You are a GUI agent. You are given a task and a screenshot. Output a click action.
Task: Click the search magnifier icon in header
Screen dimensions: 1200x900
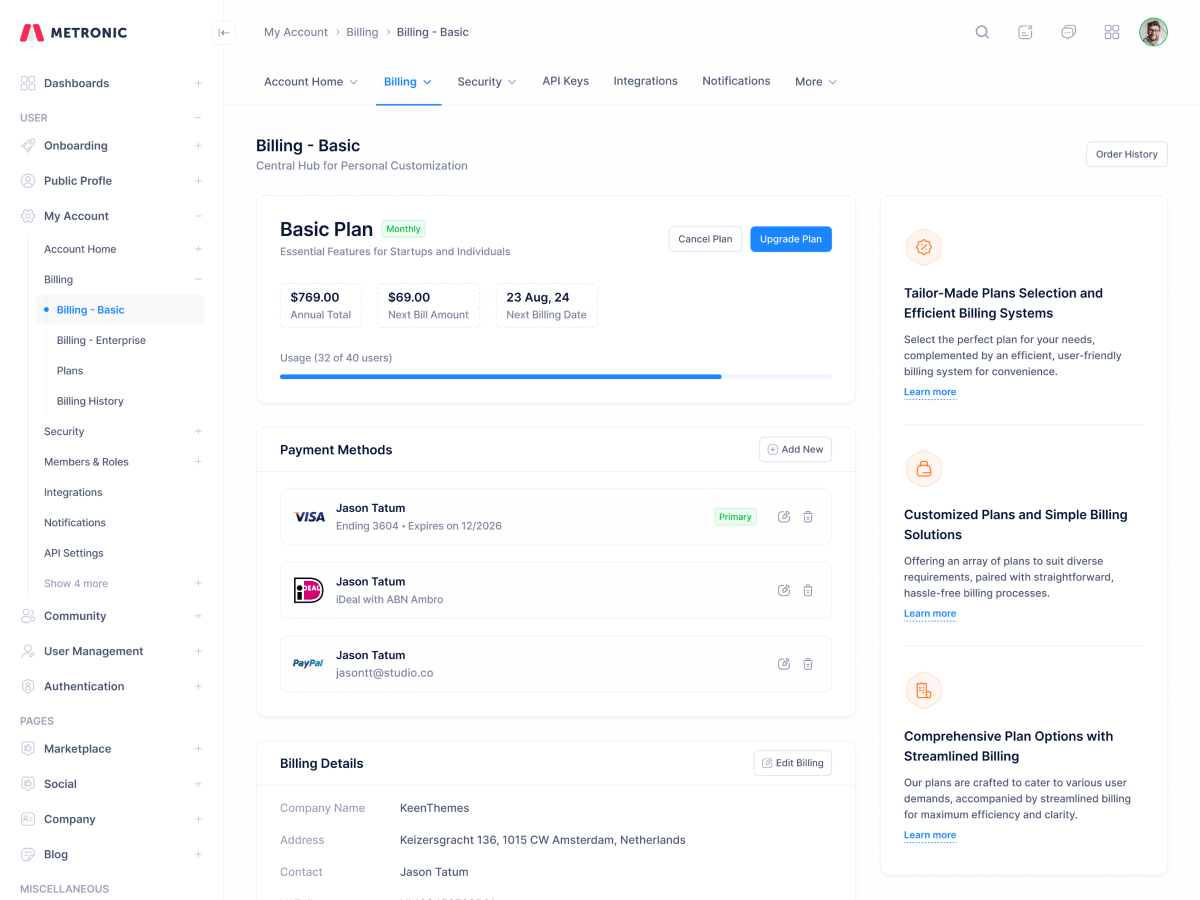[x=982, y=32]
